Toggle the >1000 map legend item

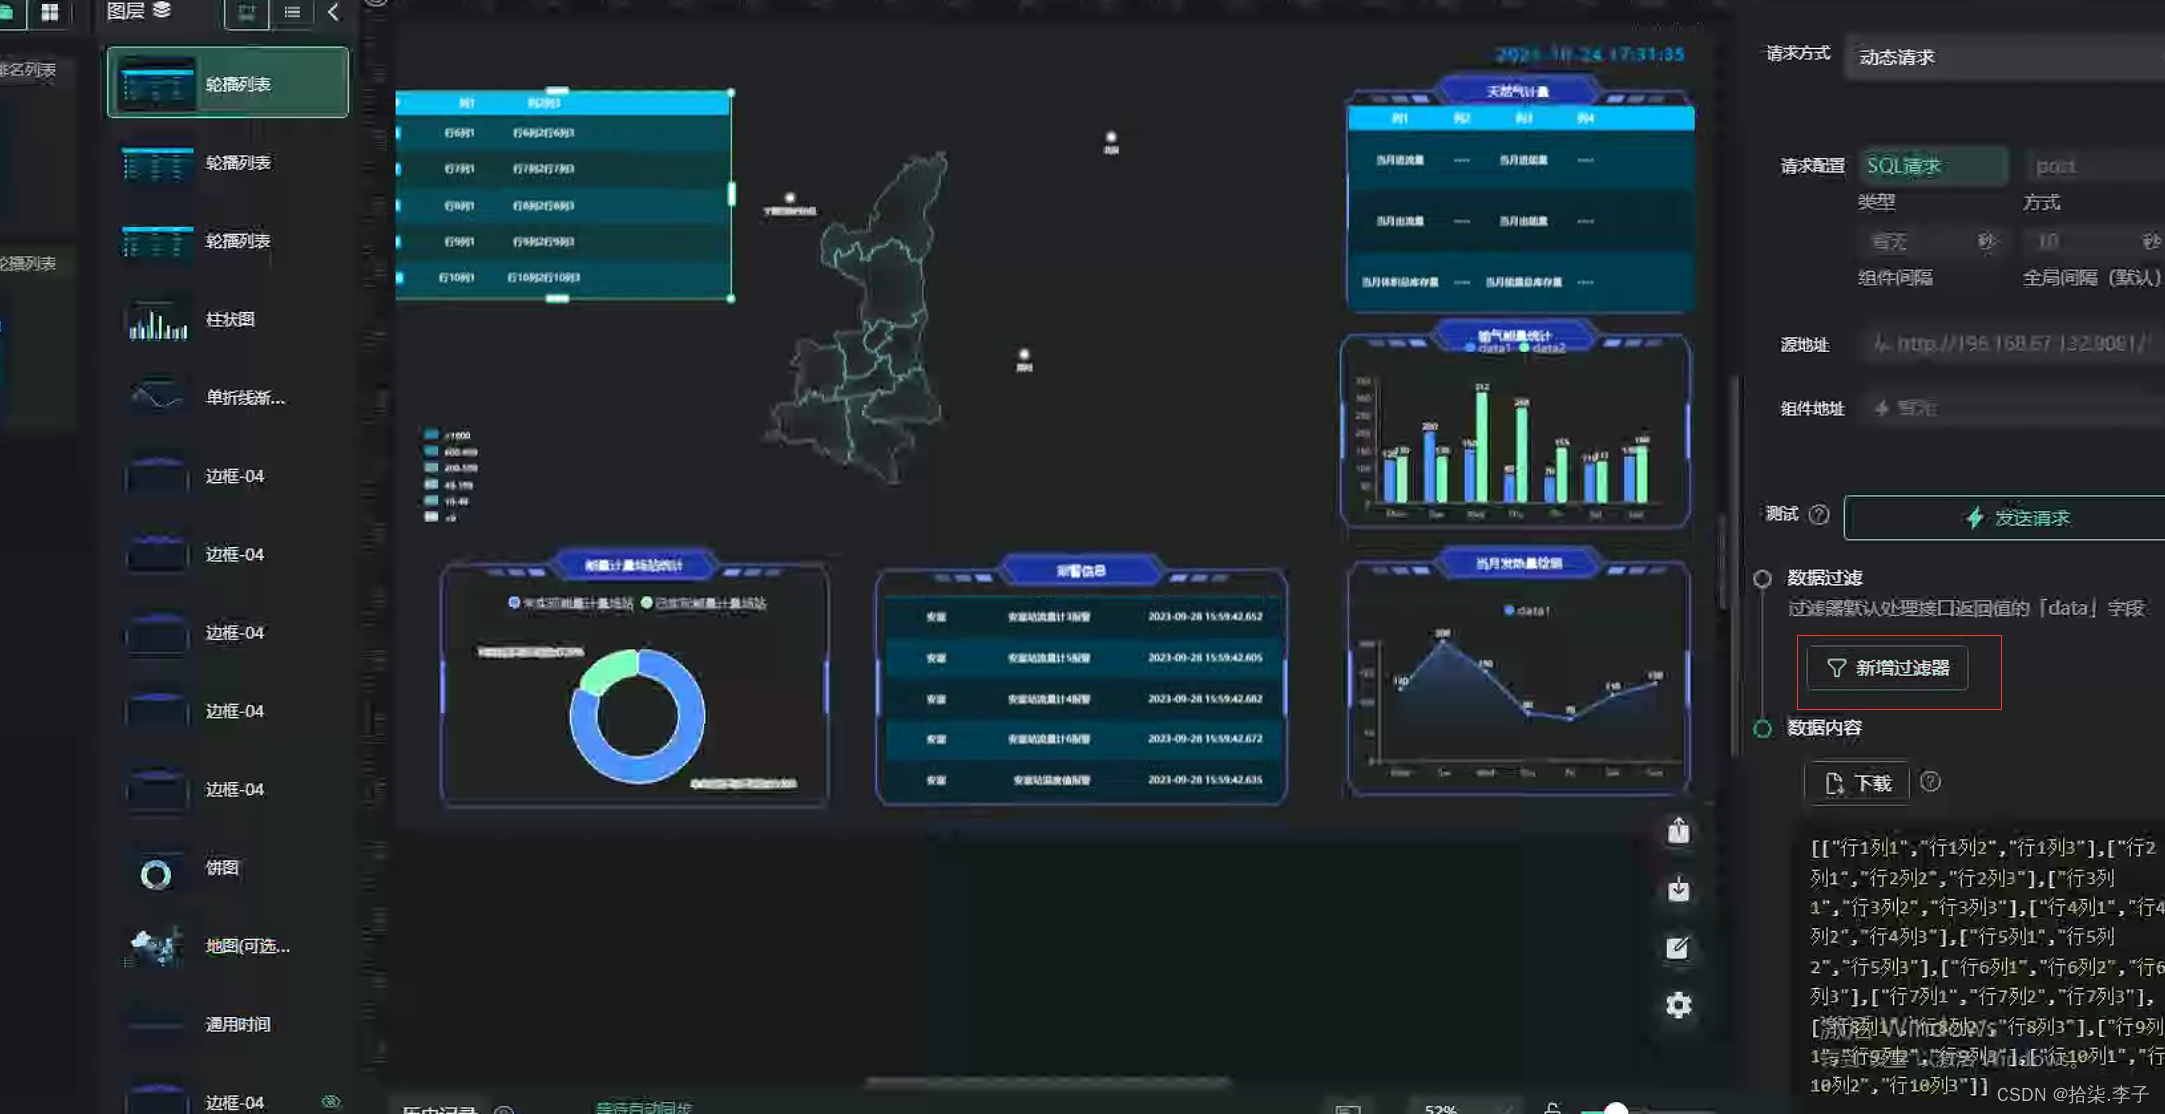(447, 435)
